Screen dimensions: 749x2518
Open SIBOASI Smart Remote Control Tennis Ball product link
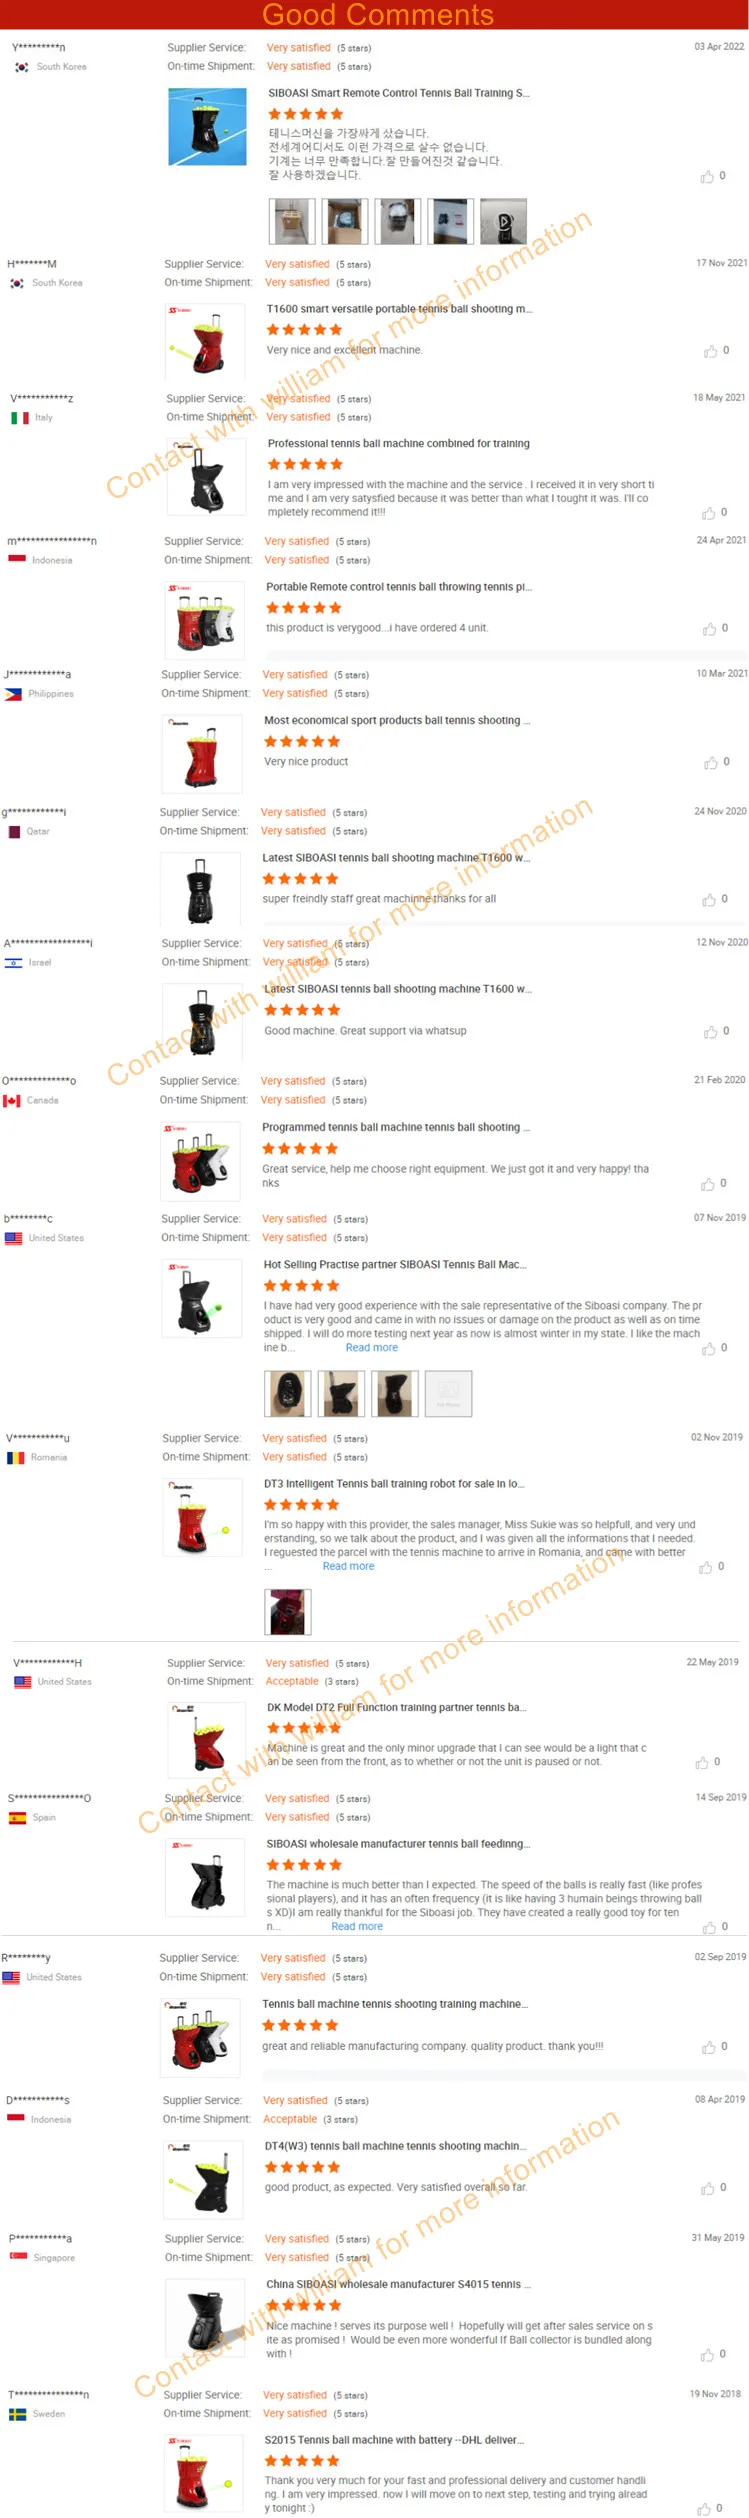[399, 93]
